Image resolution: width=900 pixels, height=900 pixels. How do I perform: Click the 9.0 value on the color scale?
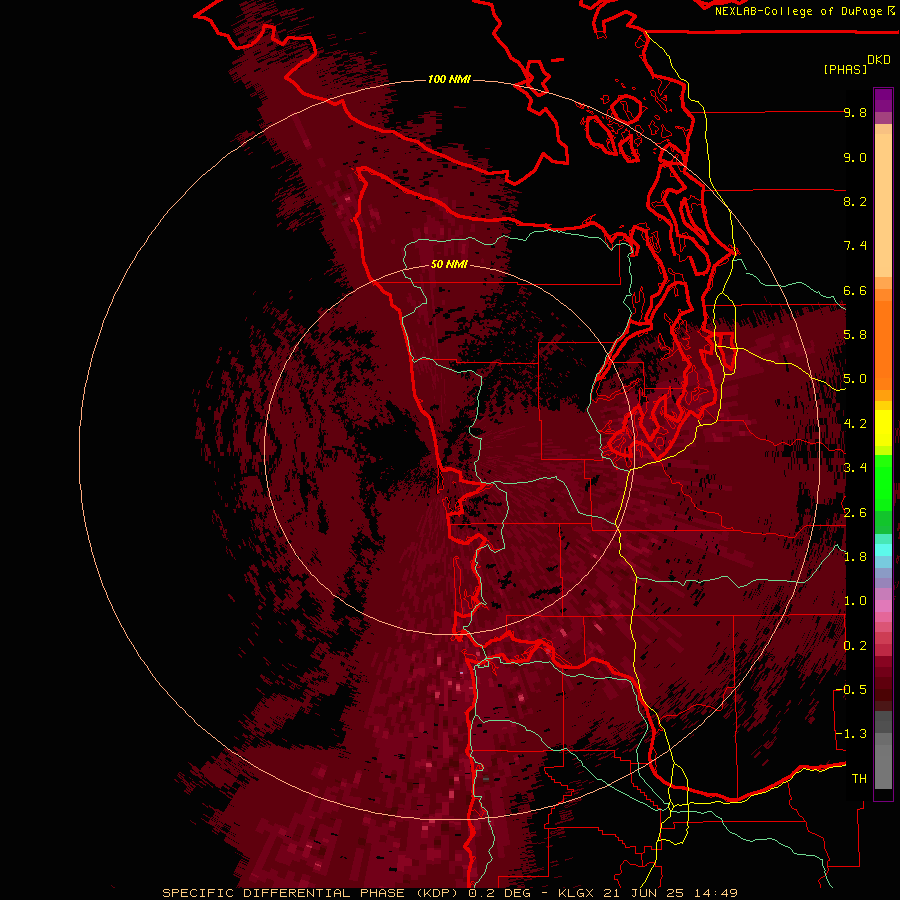855,157
